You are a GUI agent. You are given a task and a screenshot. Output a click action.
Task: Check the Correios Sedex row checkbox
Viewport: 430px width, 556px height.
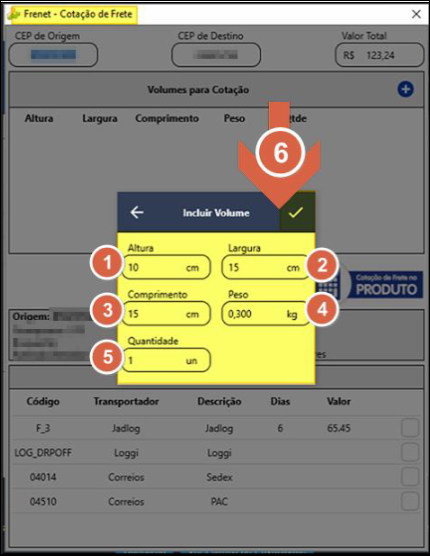point(410,477)
